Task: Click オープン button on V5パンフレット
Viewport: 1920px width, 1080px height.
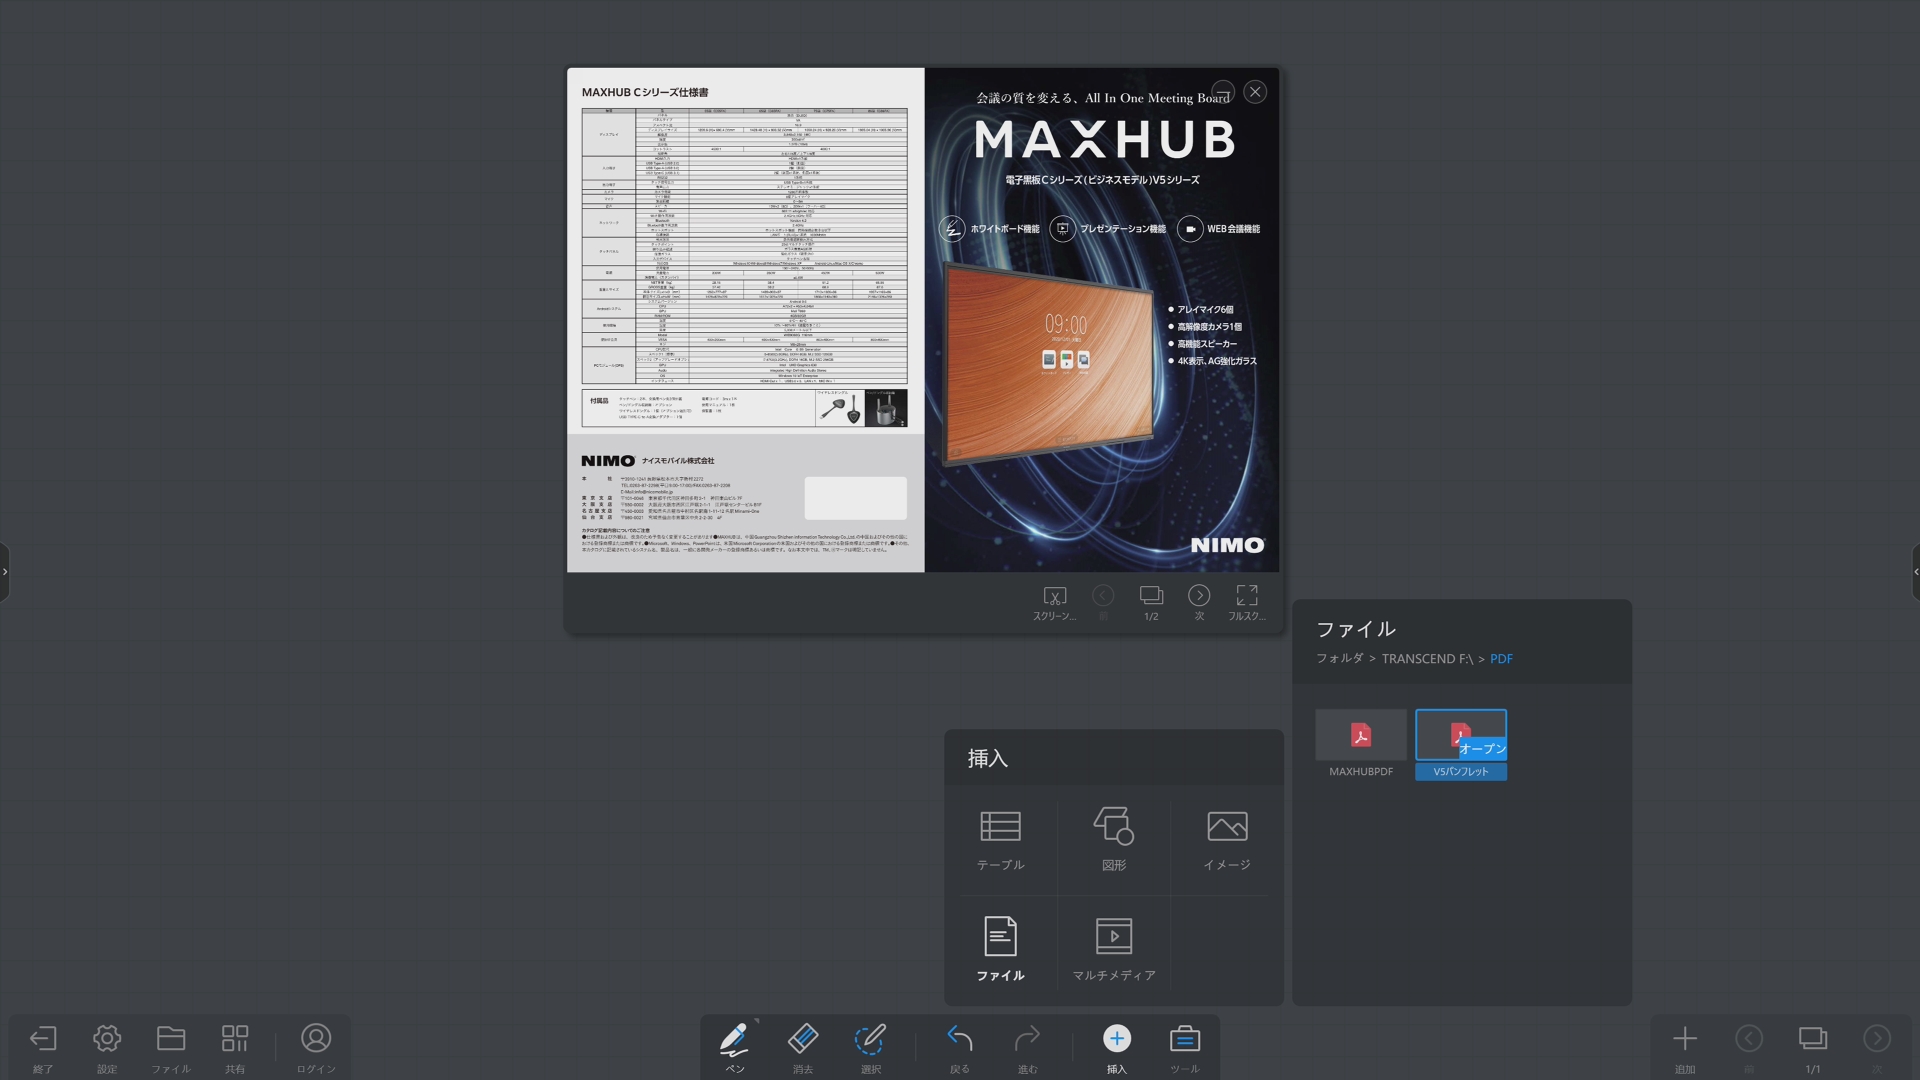Action: point(1482,748)
